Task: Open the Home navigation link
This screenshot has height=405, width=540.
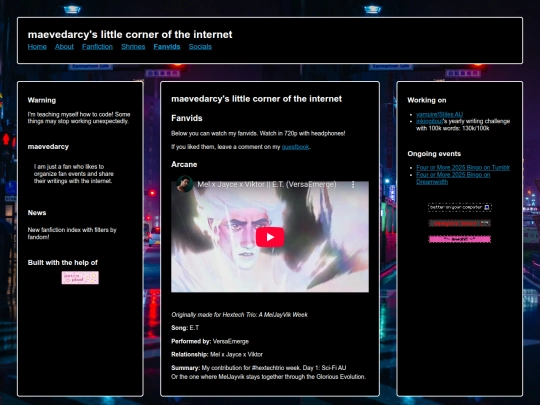Action: click(37, 47)
